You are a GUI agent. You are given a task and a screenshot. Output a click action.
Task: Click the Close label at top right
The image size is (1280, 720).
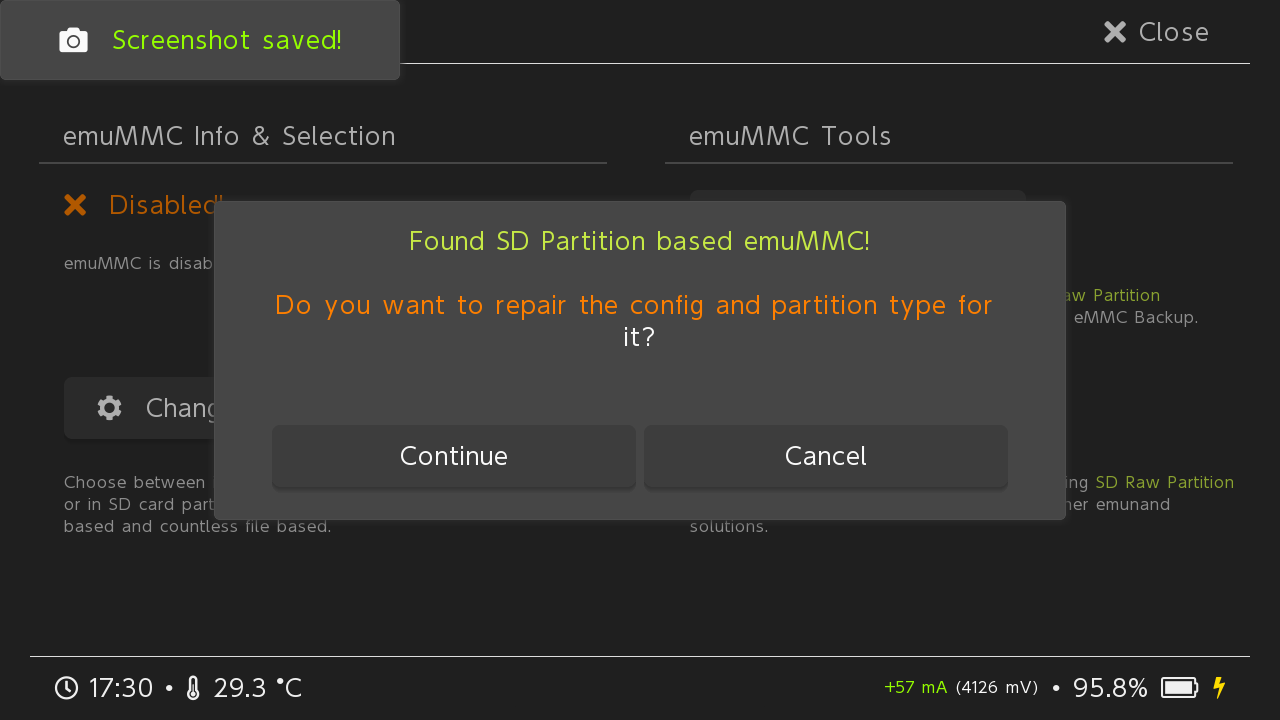[x=1174, y=32]
